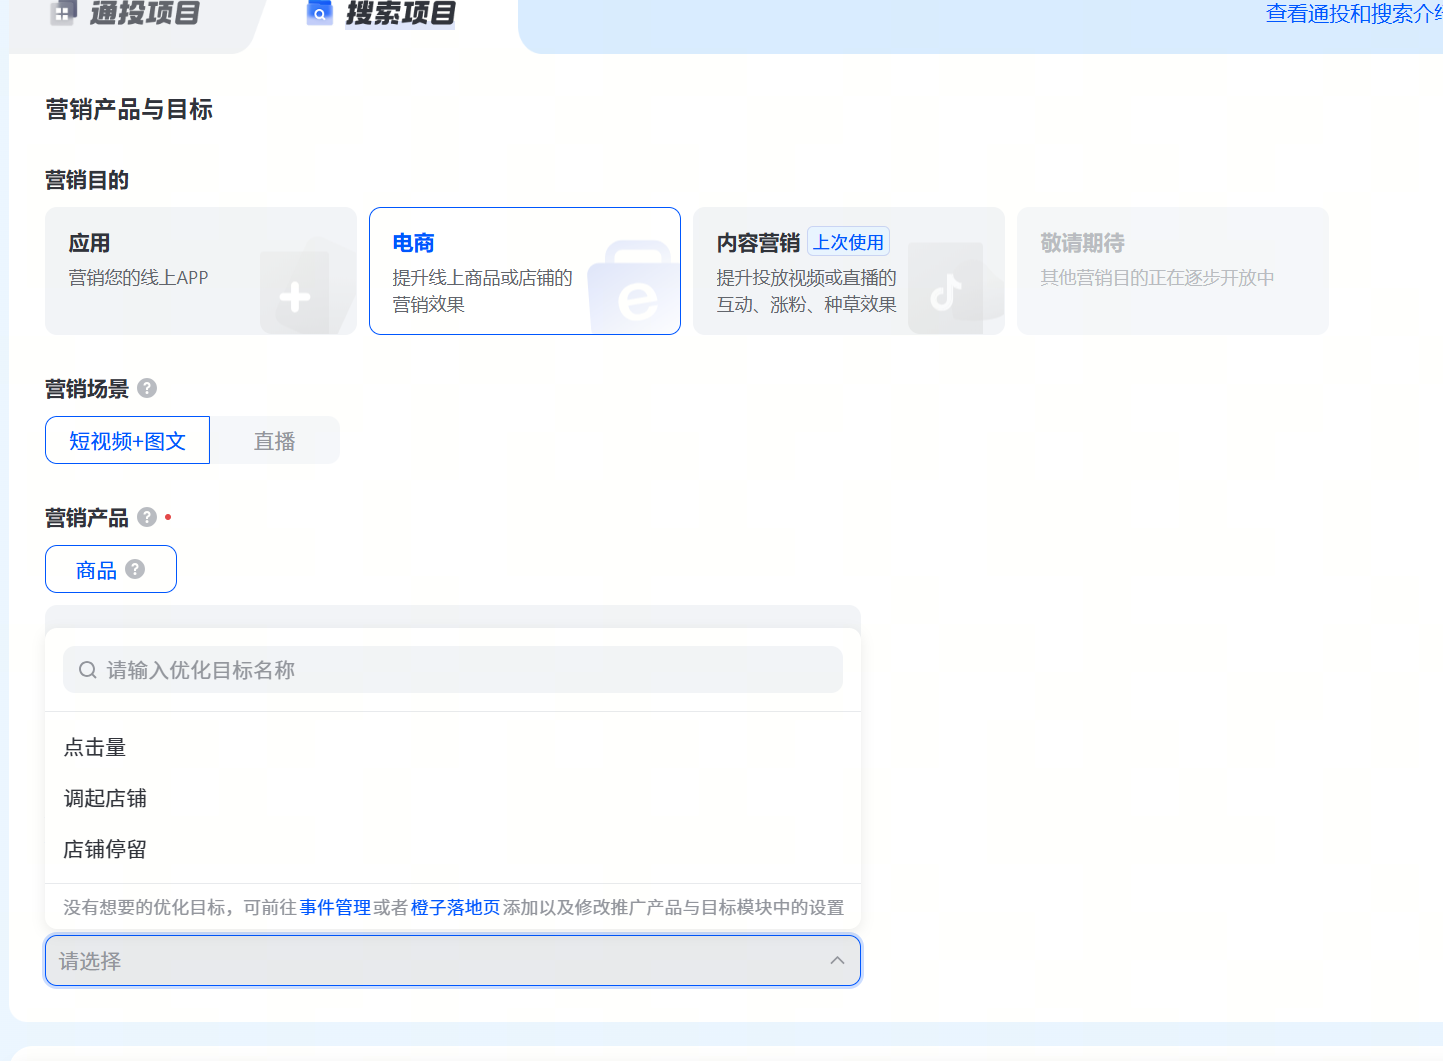Open the 橙子落地页 link
The height and width of the screenshot is (1061, 1443).
(455, 907)
